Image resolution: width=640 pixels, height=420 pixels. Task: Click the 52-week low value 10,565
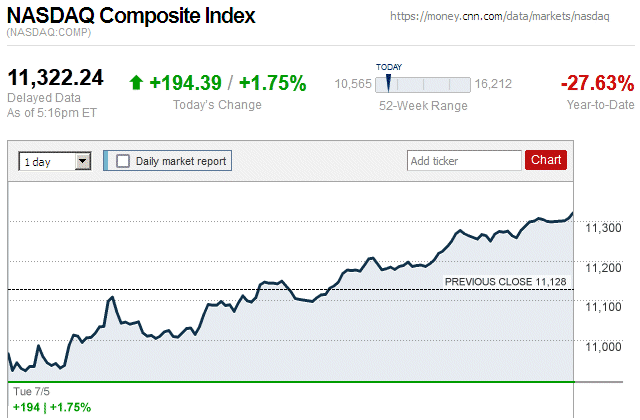click(x=353, y=84)
